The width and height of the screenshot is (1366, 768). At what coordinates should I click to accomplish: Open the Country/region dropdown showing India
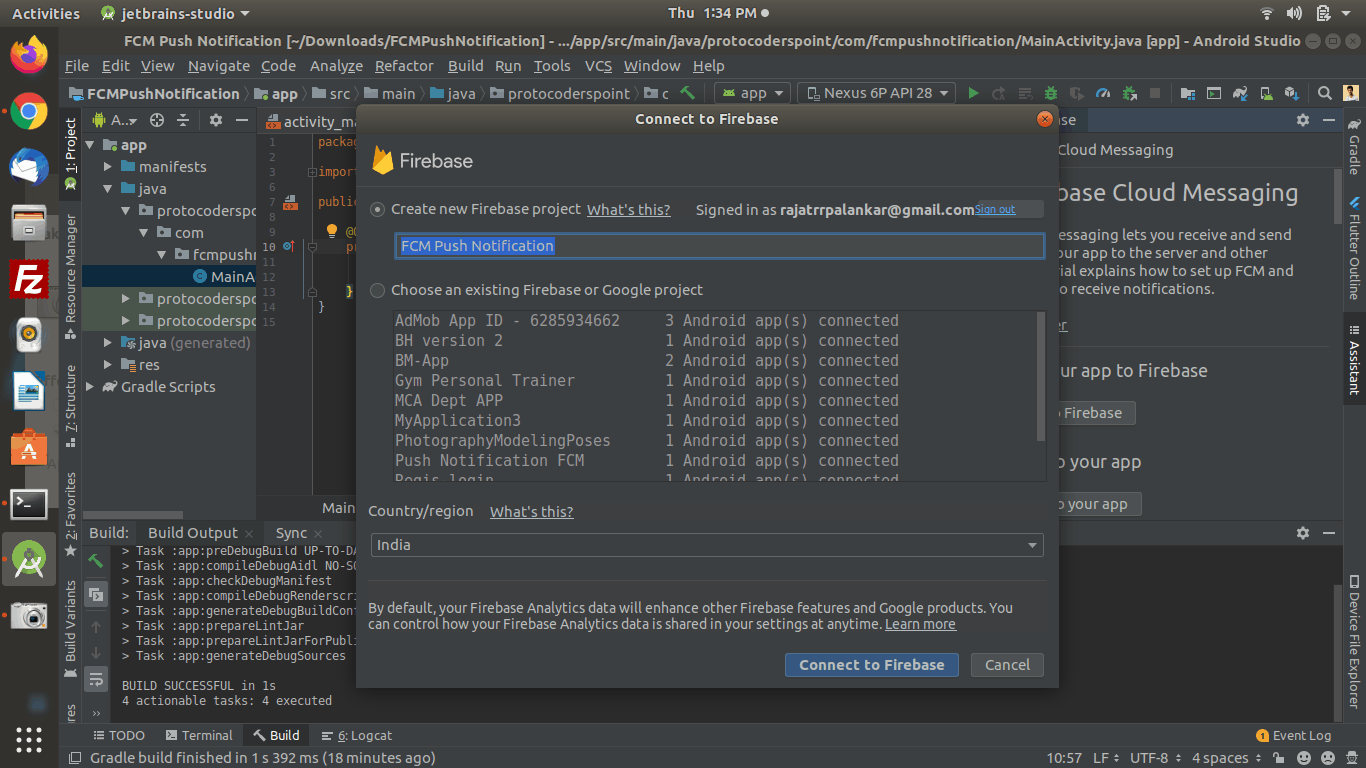tap(706, 545)
